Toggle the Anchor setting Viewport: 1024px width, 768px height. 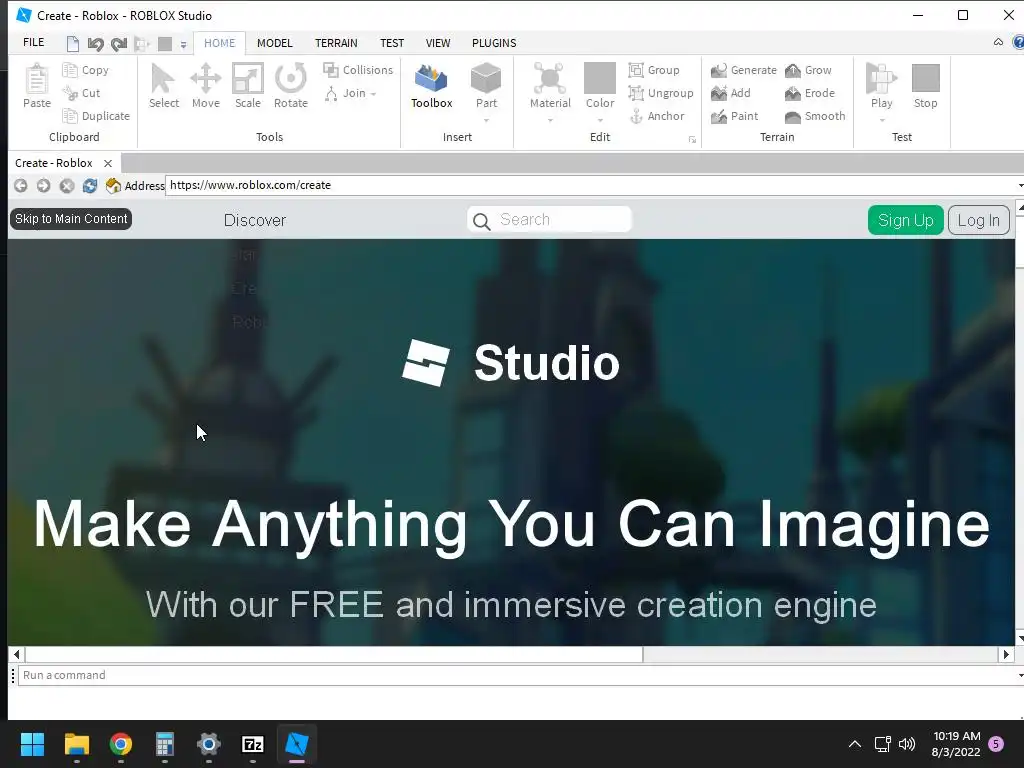point(656,116)
